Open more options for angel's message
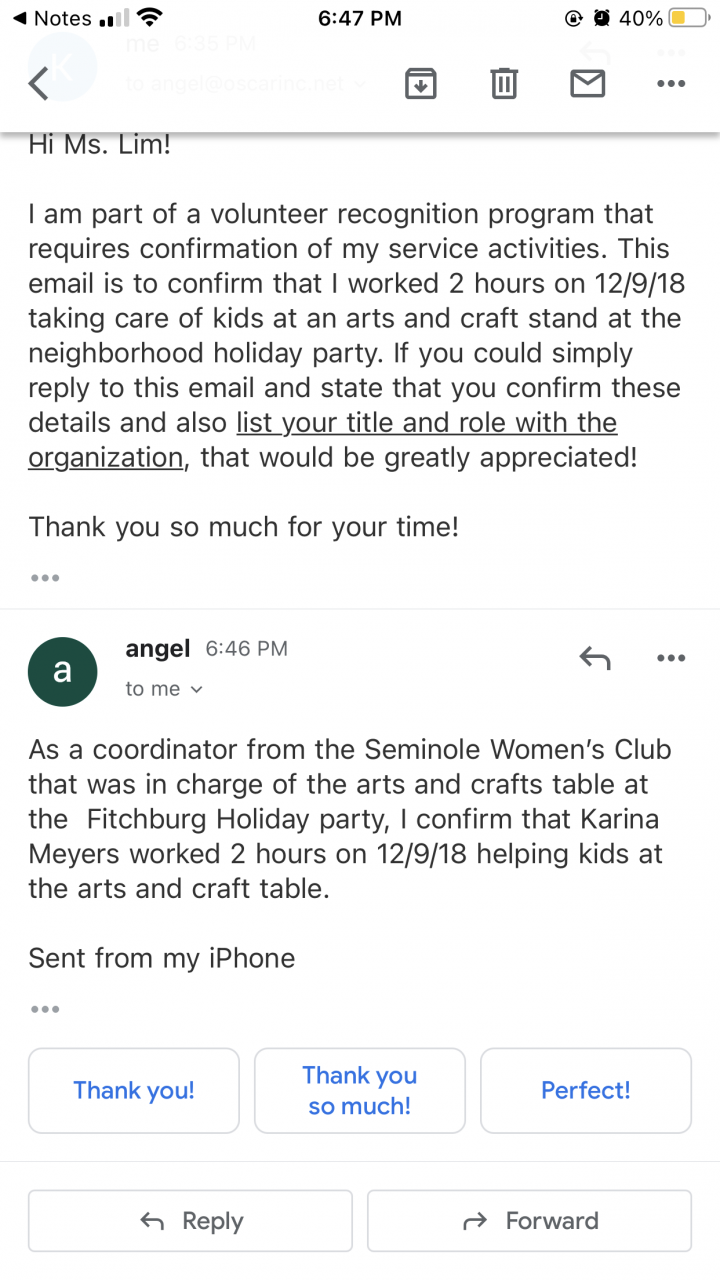720x1280 pixels. click(x=670, y=658)
